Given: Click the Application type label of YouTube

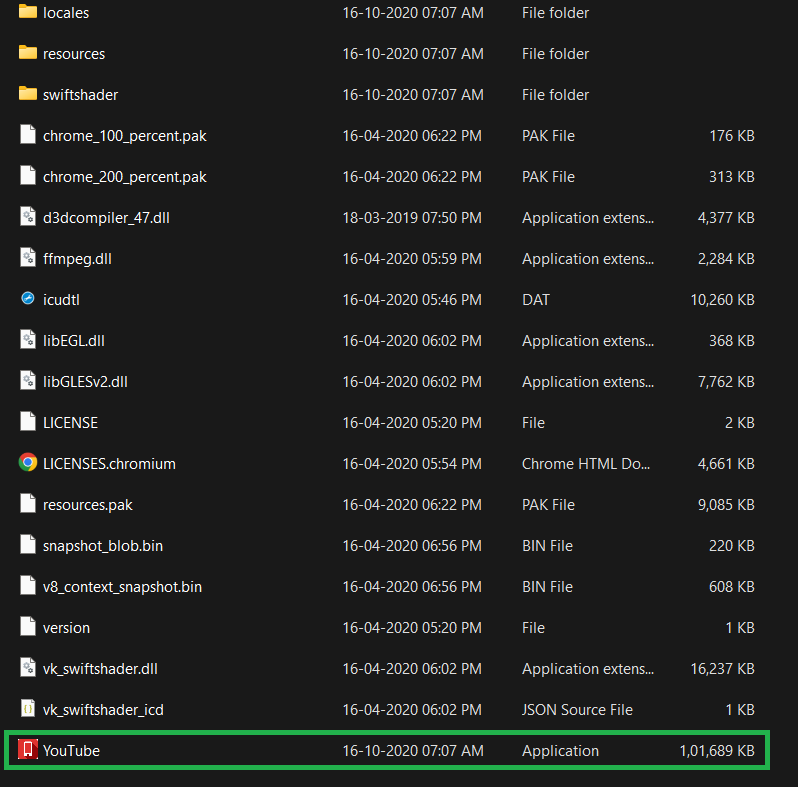Looking at the screenshot, I should coord(560,751).
